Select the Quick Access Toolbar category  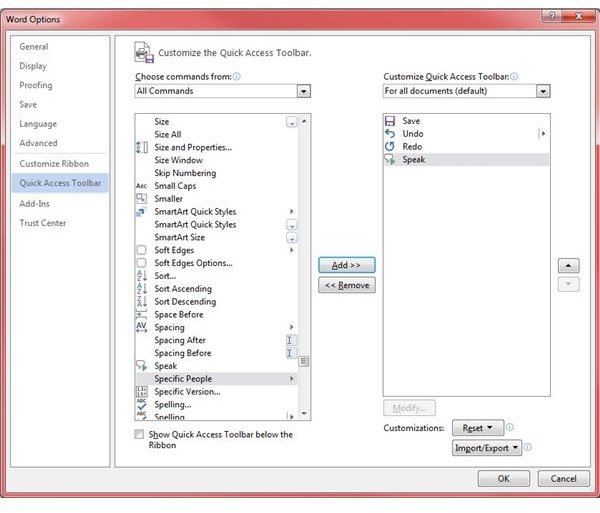[60, 183]
